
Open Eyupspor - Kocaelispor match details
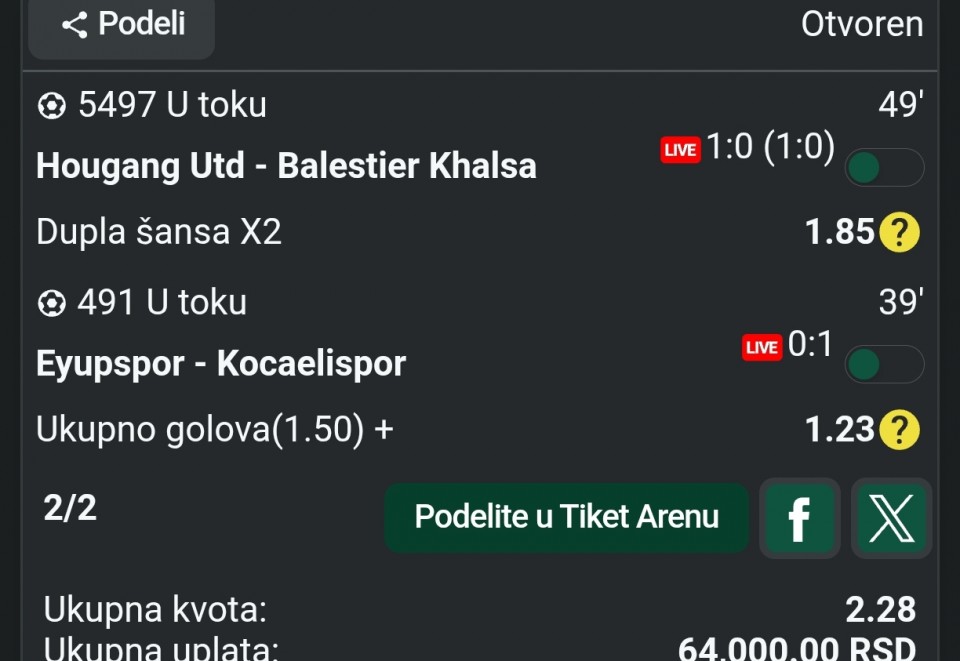221,363
